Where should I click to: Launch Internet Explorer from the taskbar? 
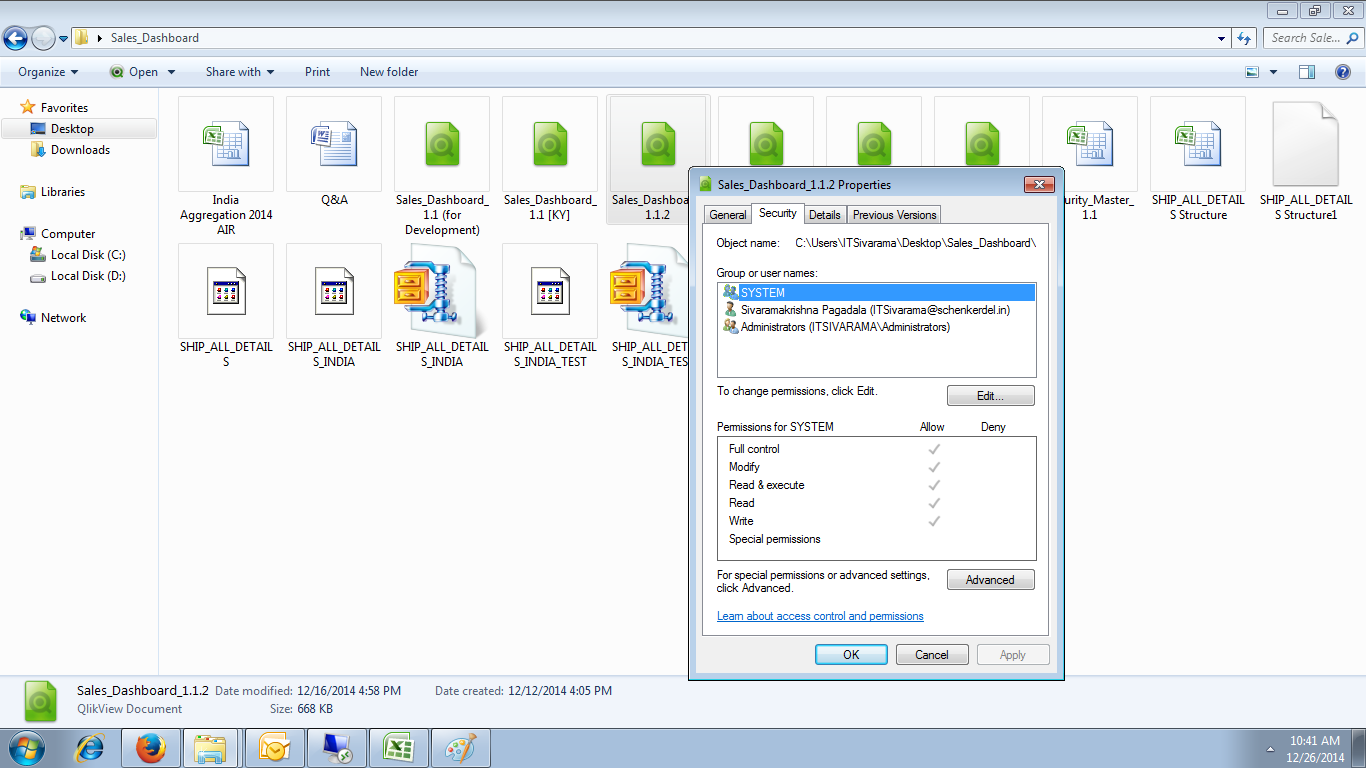(91, 748)
